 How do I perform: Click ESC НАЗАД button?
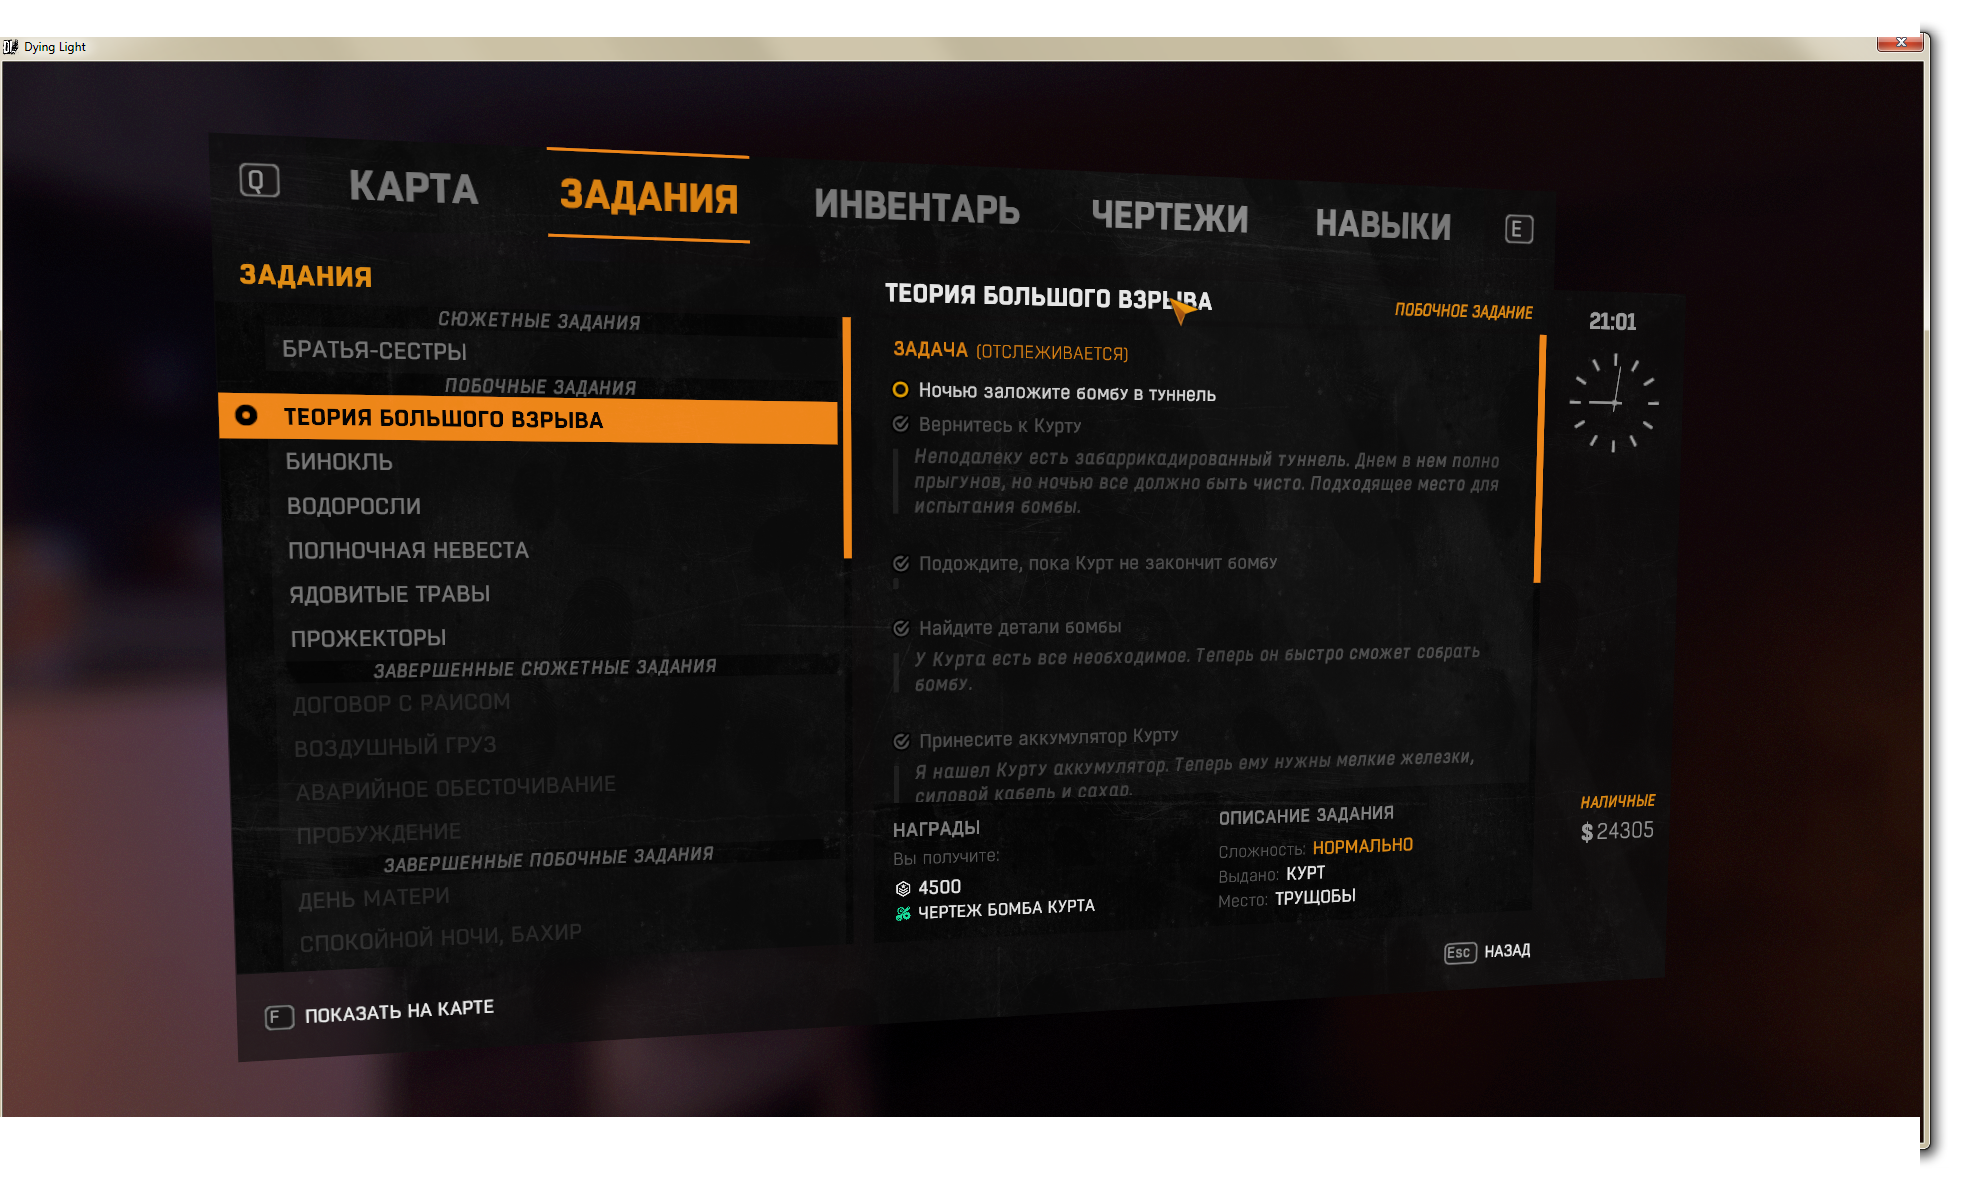click(1490, 952)
